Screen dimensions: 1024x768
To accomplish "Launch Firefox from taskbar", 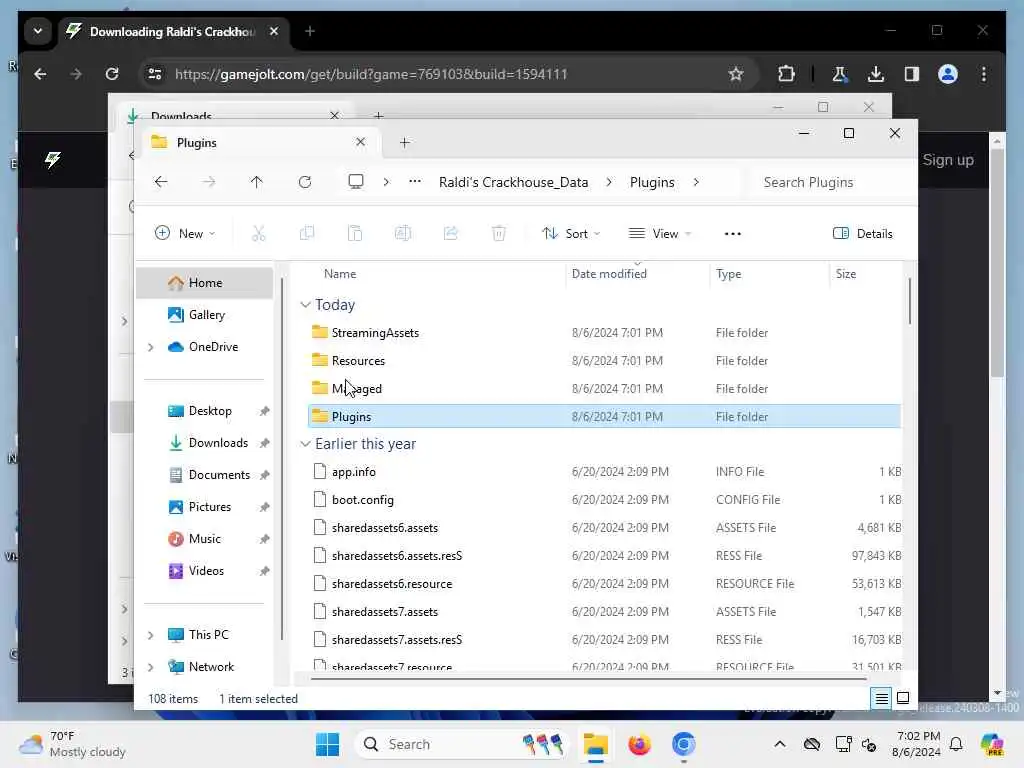I will tap(639, 744).
